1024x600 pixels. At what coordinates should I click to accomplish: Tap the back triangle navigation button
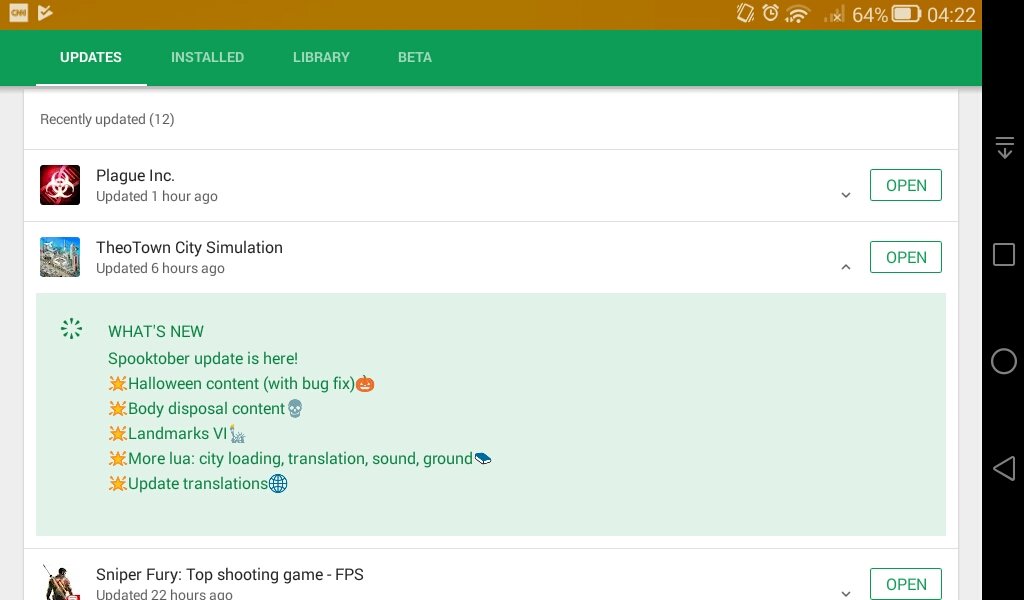coord(1004,468)
